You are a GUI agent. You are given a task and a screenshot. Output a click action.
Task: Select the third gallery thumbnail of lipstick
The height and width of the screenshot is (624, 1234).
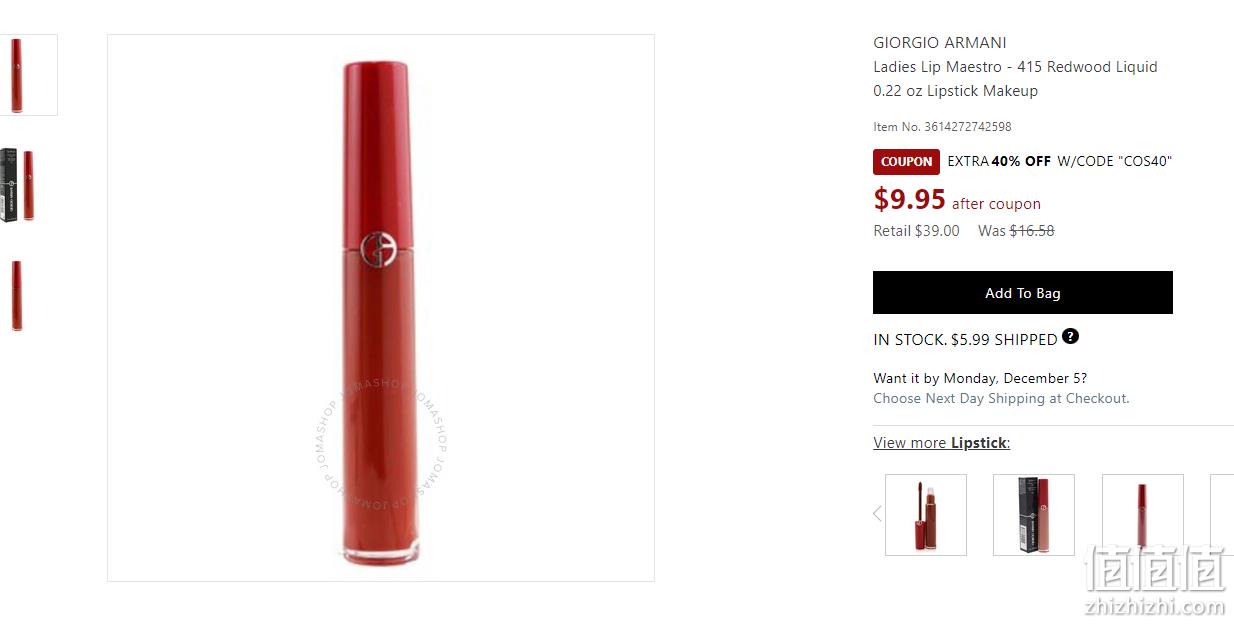pos(18,295)
